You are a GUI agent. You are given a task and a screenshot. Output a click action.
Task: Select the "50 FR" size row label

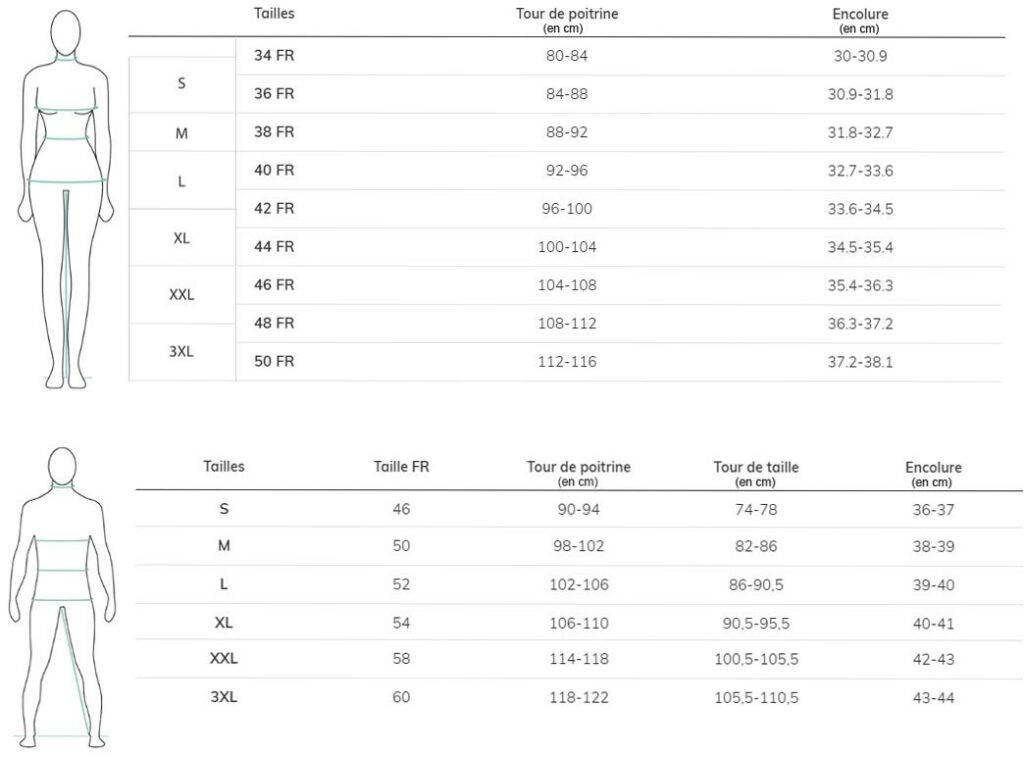(x=274, y=362)
